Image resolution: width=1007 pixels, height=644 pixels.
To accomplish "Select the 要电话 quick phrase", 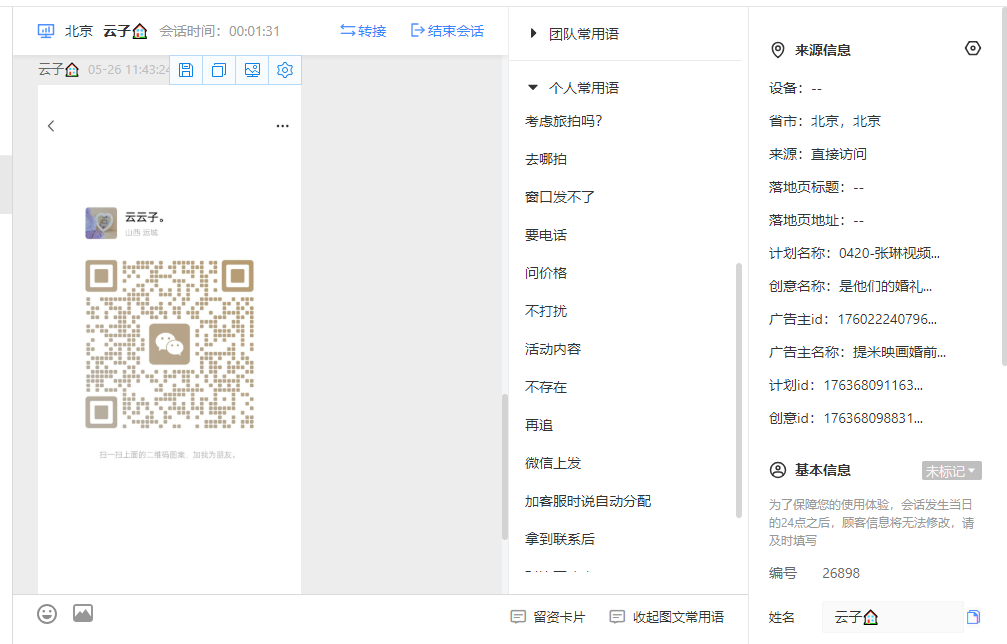I will click(546, 235).
